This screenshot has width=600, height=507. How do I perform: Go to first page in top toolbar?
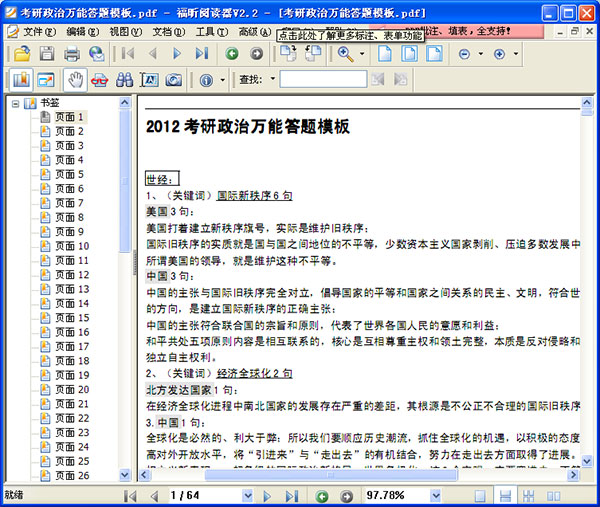tap(128, 54)
